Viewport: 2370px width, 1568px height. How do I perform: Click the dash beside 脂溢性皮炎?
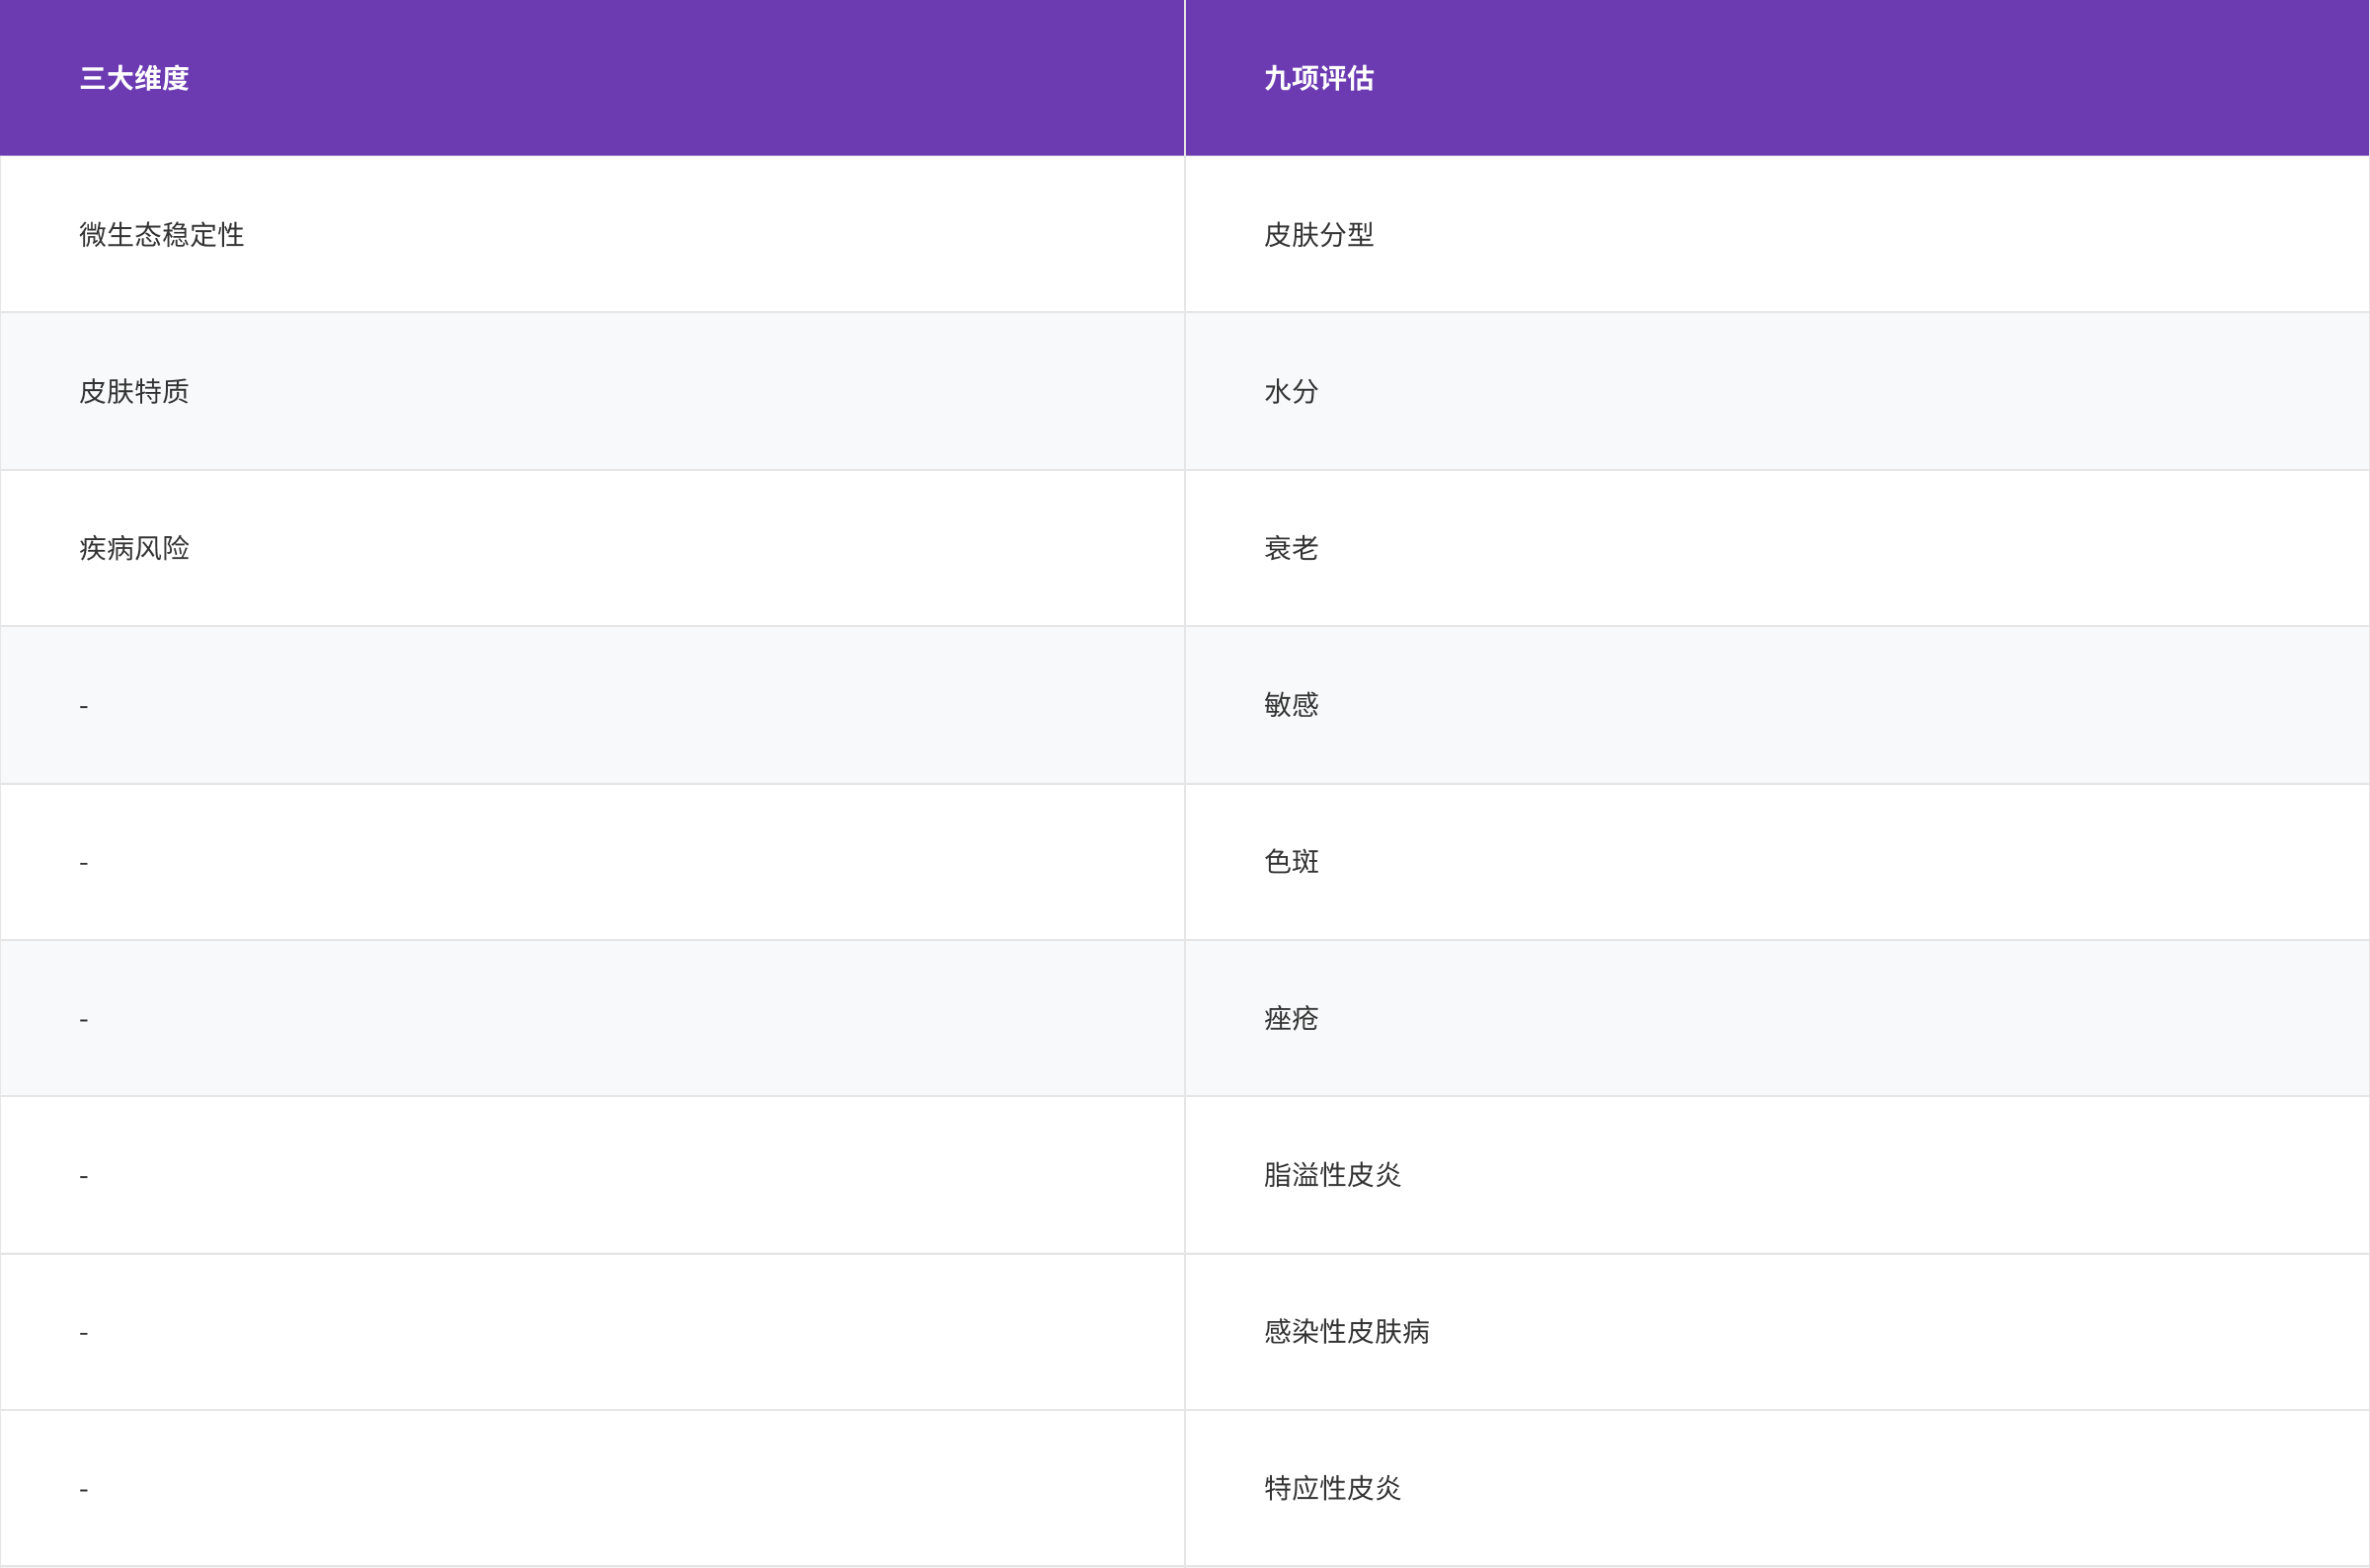84,1176
